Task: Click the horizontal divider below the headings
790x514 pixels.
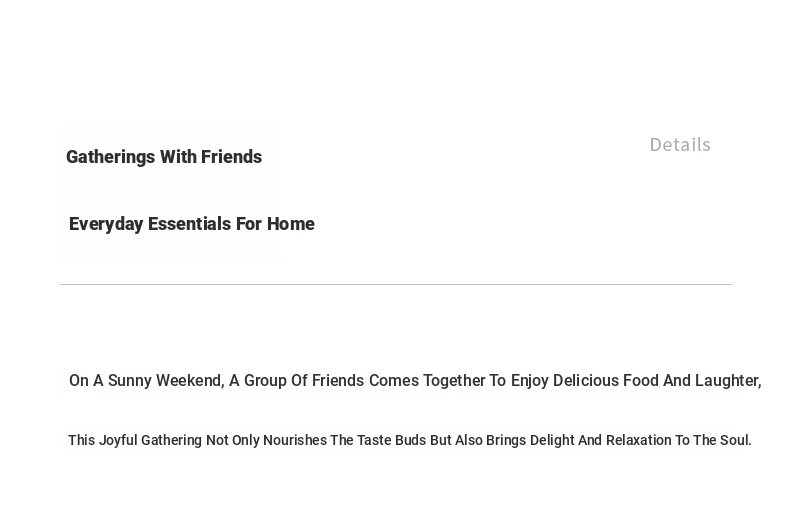Action: [x=396, y=285]
